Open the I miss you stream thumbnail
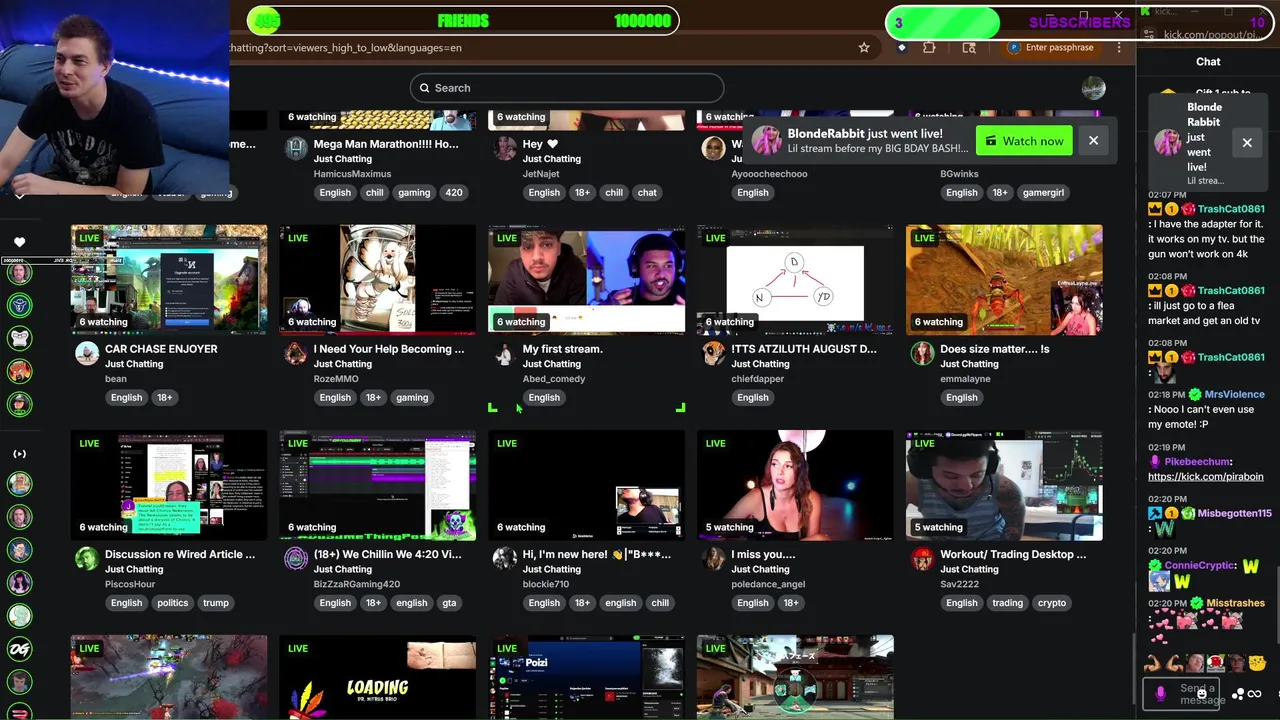This screenshot has width=1280, height=720. point(795,485)
